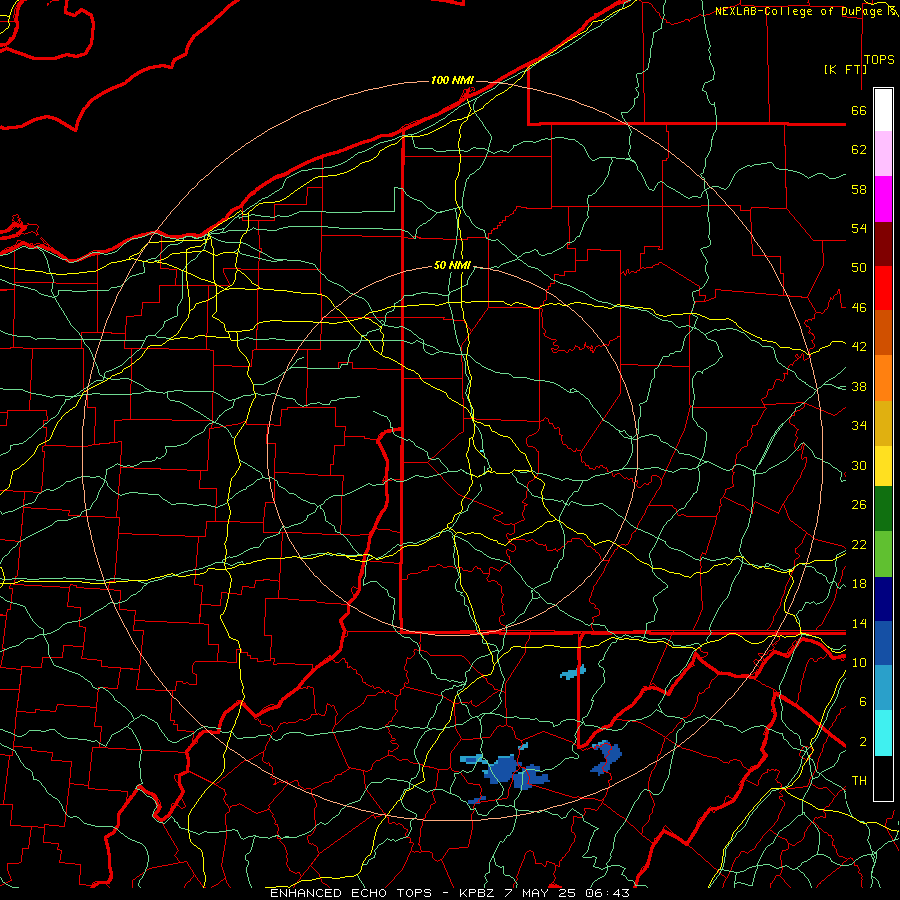Click the 50 NMI range ring label
900x900 pixels.
[452, 265]
